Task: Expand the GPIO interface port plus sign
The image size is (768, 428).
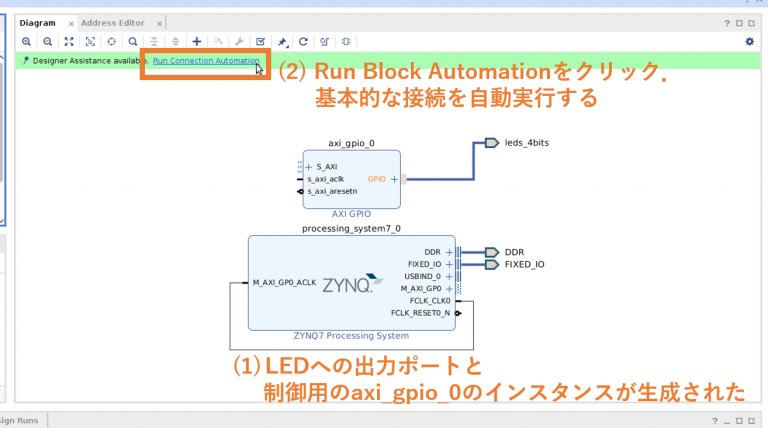Action: pos(394,179)
